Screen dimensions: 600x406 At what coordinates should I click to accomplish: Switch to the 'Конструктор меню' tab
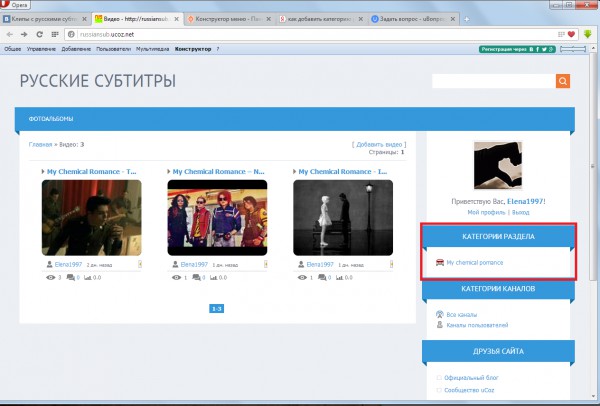click(230, 19)
